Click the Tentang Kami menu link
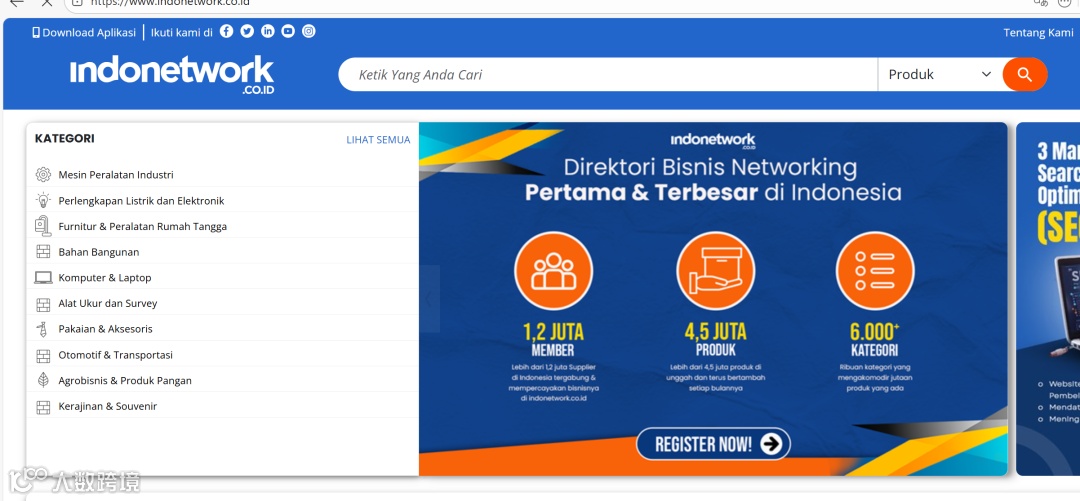The image size is (1080, 501). pos(1038,32)
